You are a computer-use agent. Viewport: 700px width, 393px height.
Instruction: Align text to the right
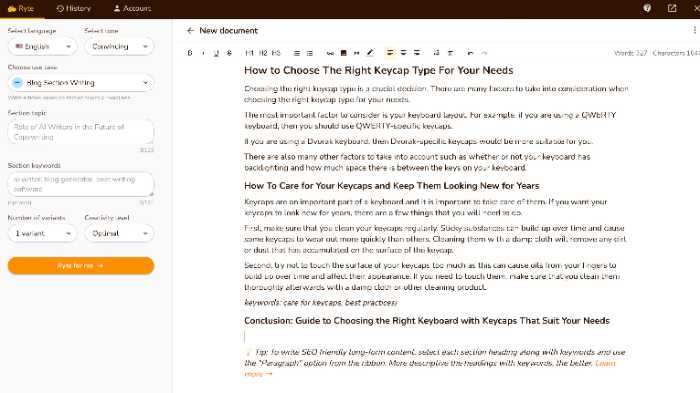pos(417,53)
